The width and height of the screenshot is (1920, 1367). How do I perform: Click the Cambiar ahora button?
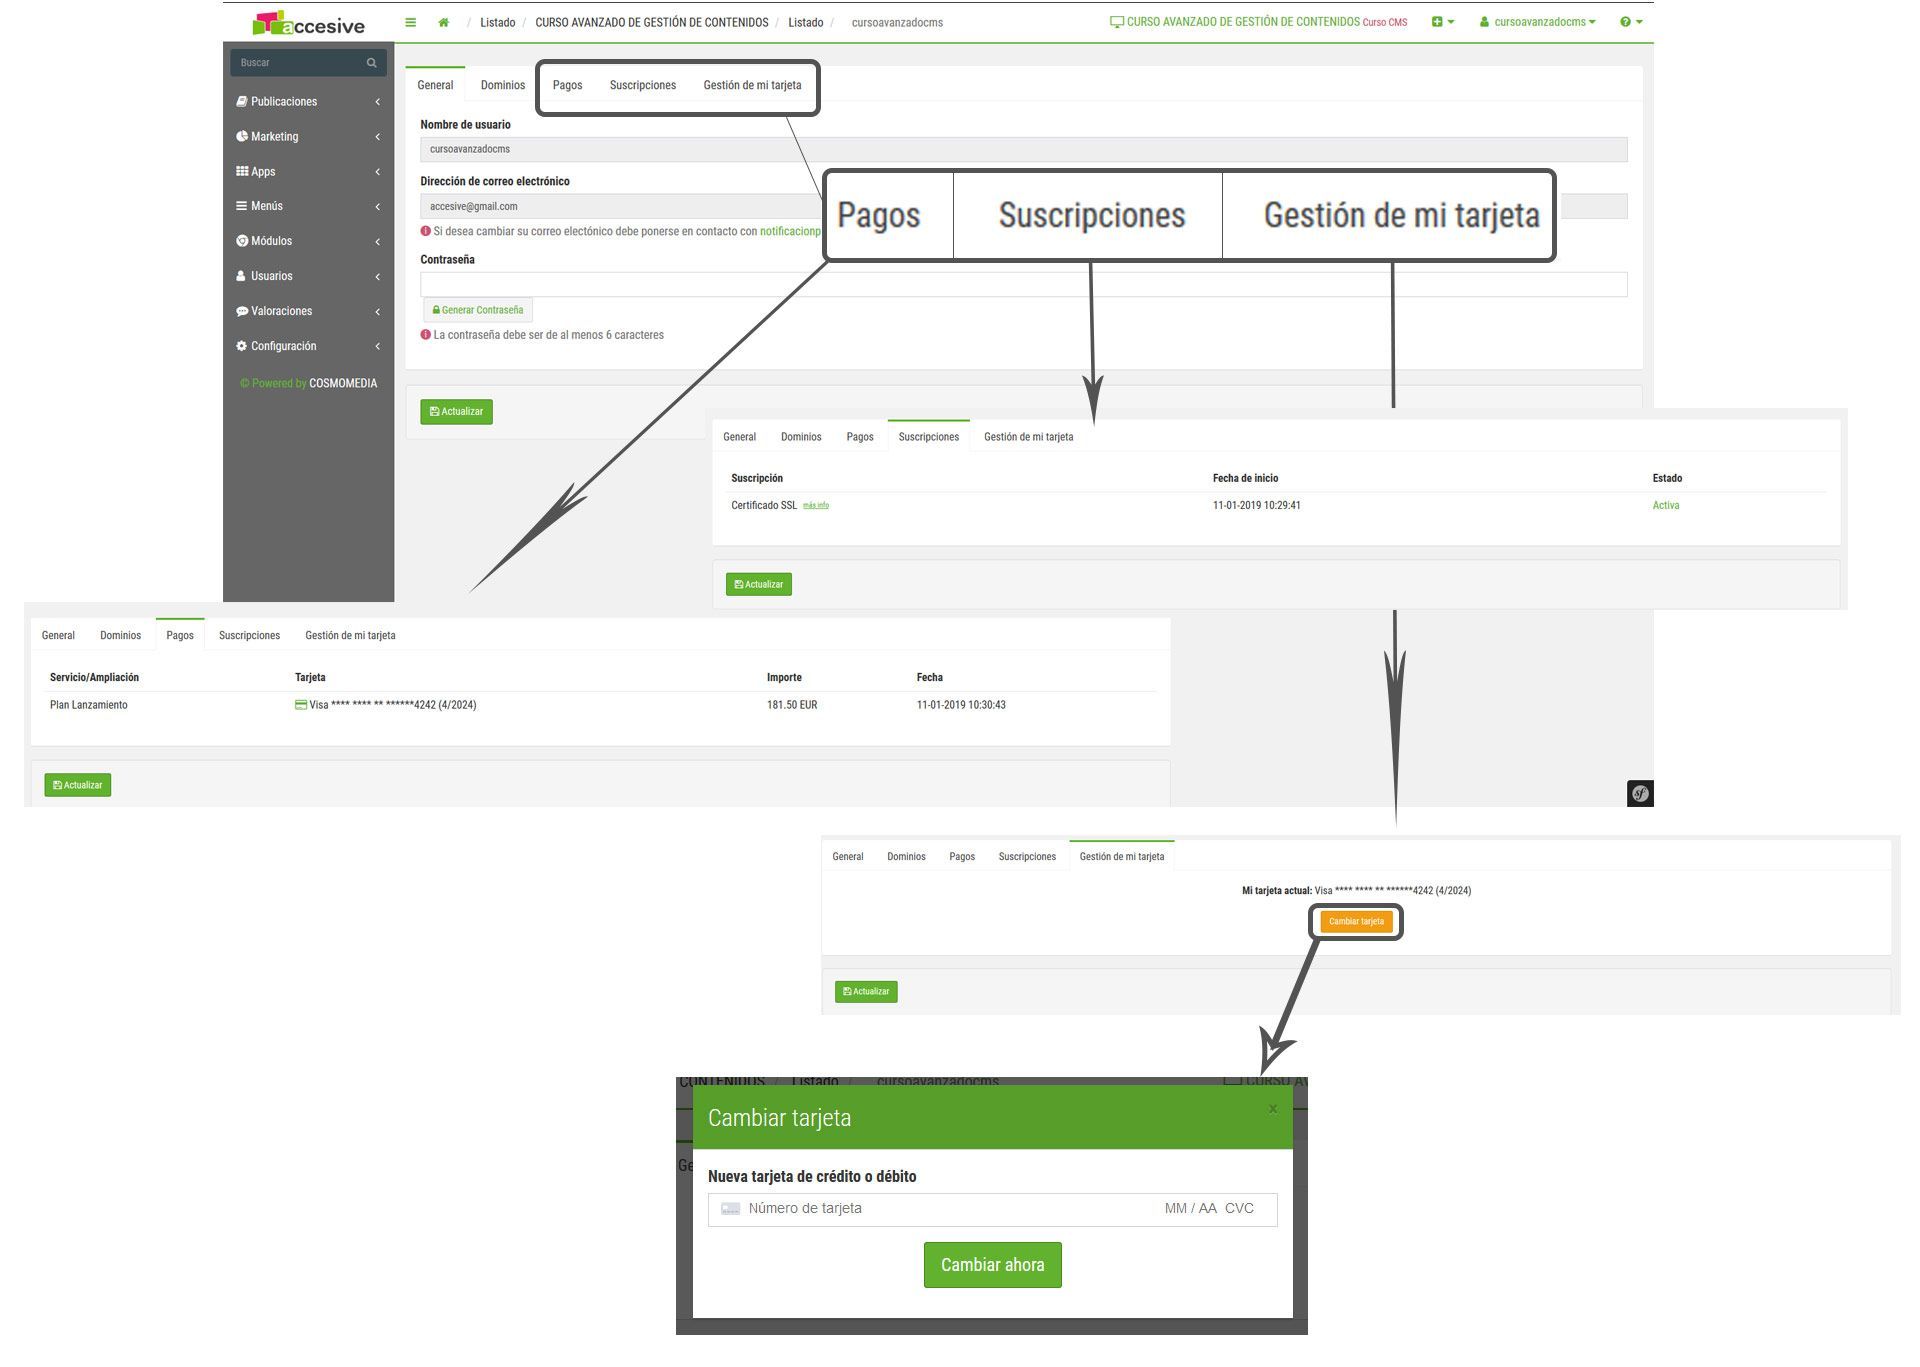[992, 1265]
